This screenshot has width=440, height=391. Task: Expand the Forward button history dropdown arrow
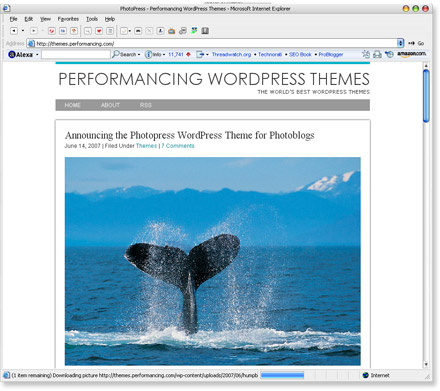tap(43, 31)
